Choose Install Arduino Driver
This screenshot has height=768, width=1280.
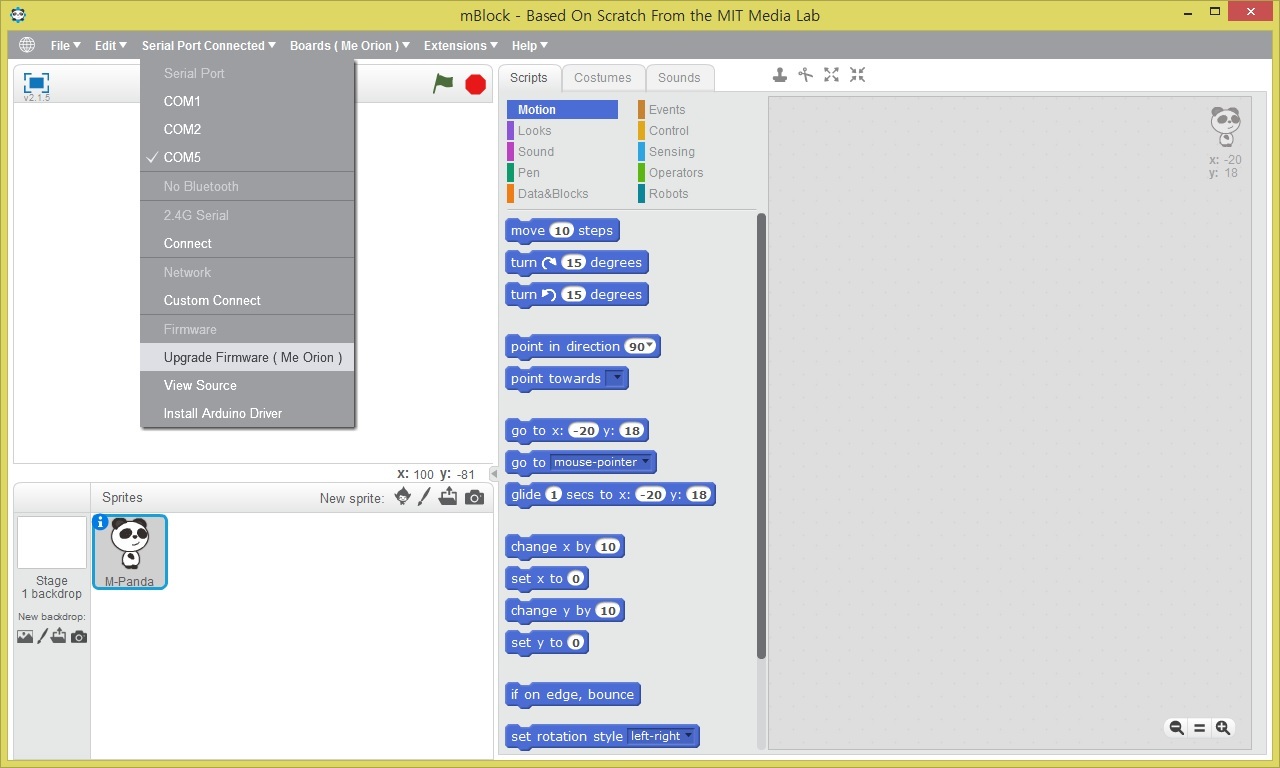coord(248,413)
